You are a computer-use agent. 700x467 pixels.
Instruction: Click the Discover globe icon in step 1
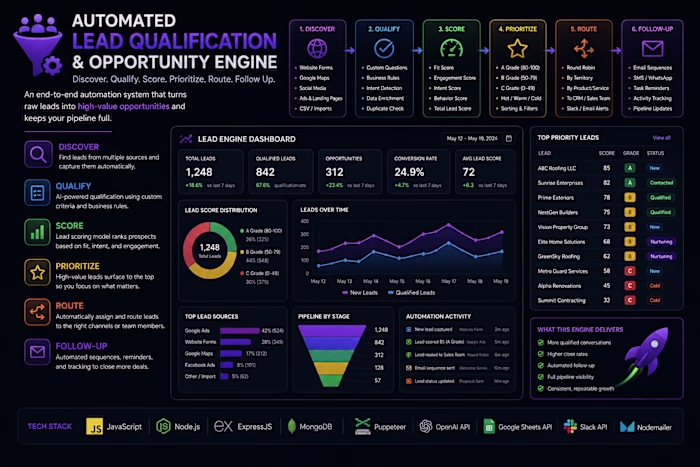[x=317, y=49]
